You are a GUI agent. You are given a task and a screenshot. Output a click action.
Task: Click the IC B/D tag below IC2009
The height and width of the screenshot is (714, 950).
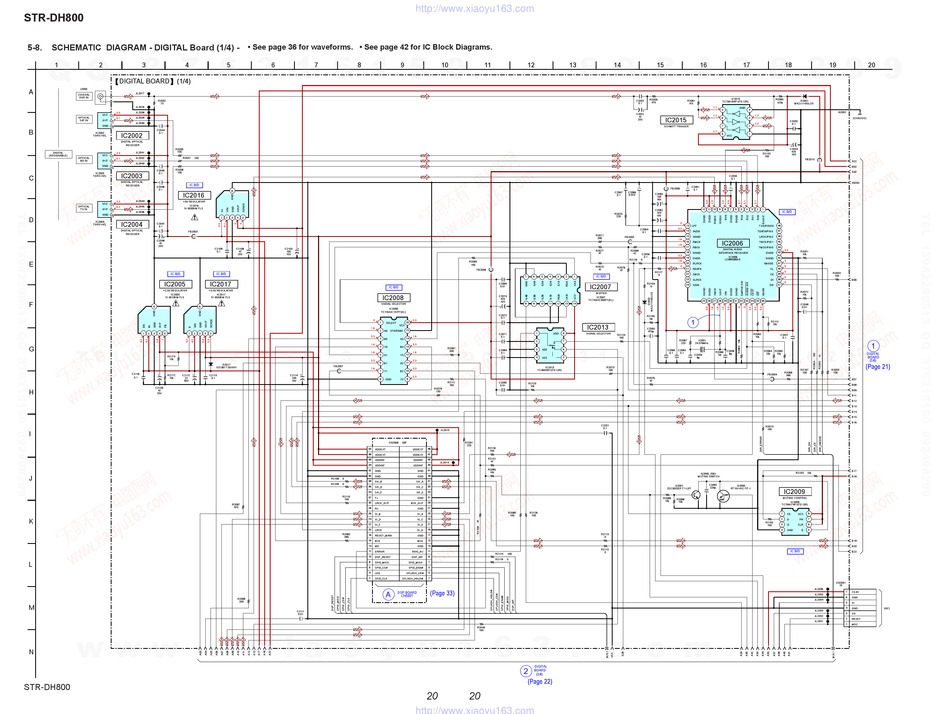(795, 551)
